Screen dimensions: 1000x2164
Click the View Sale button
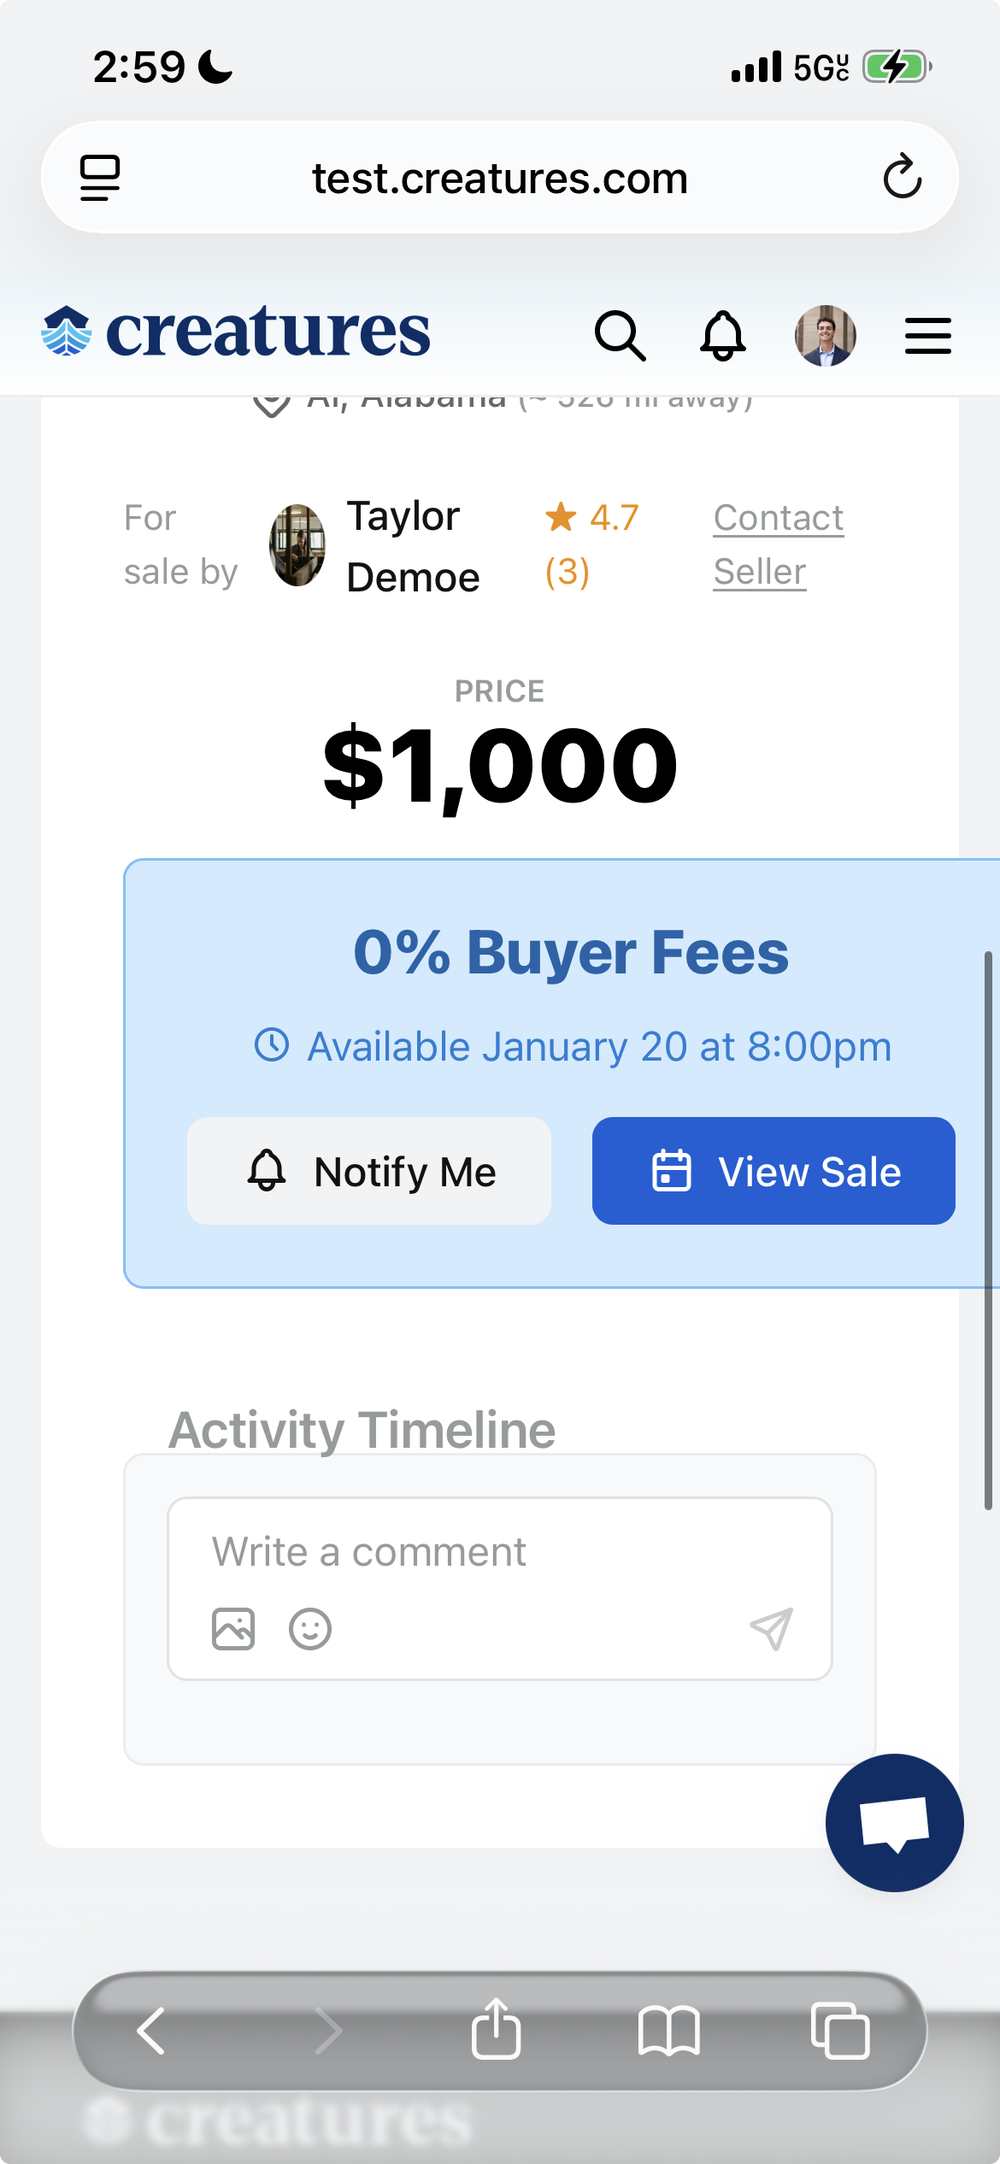pyautogui.click(x=774, y=1171)
